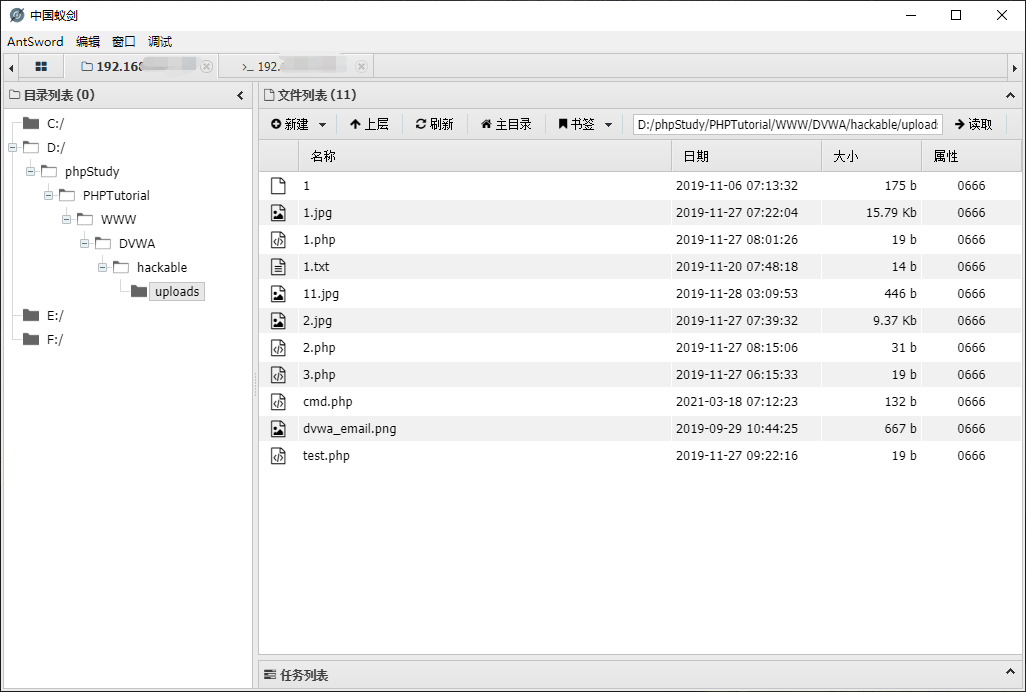Screen dimensions: 1026x692
Task: Sort by 属性 column header
Action: pyautogui.click(x=971, y=156)
